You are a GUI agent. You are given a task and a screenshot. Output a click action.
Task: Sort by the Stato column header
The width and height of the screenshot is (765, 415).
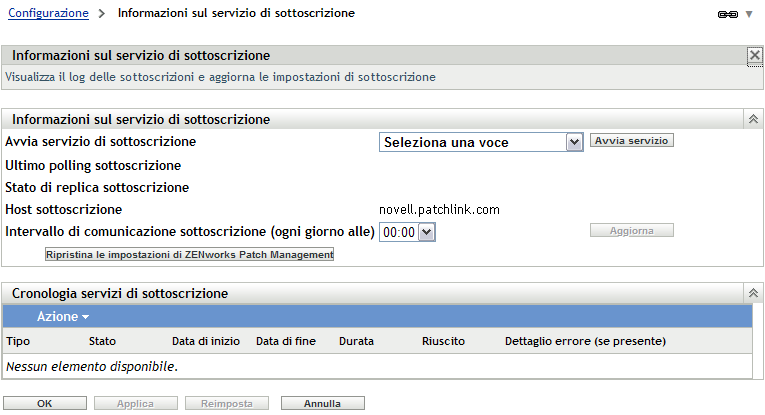[102, 341]
